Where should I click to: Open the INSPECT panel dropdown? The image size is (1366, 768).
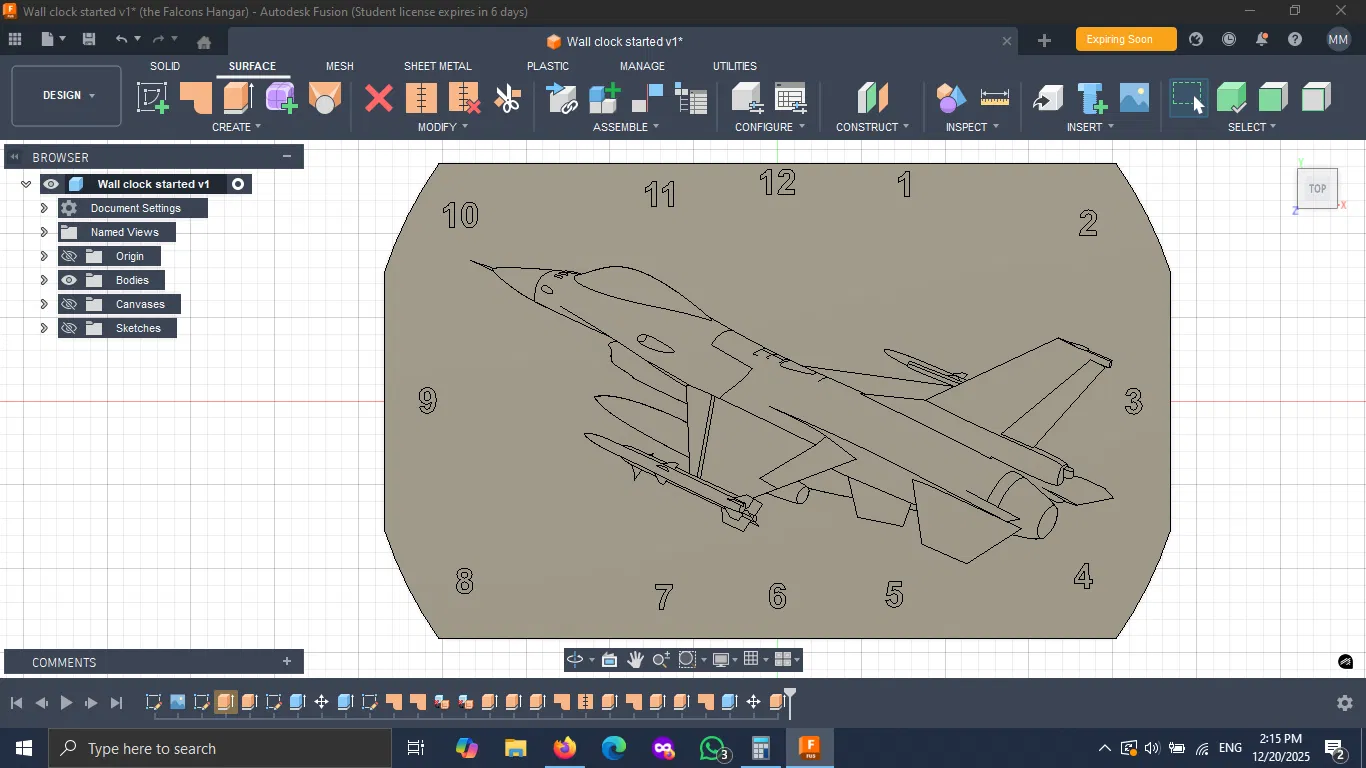point(973,127)
